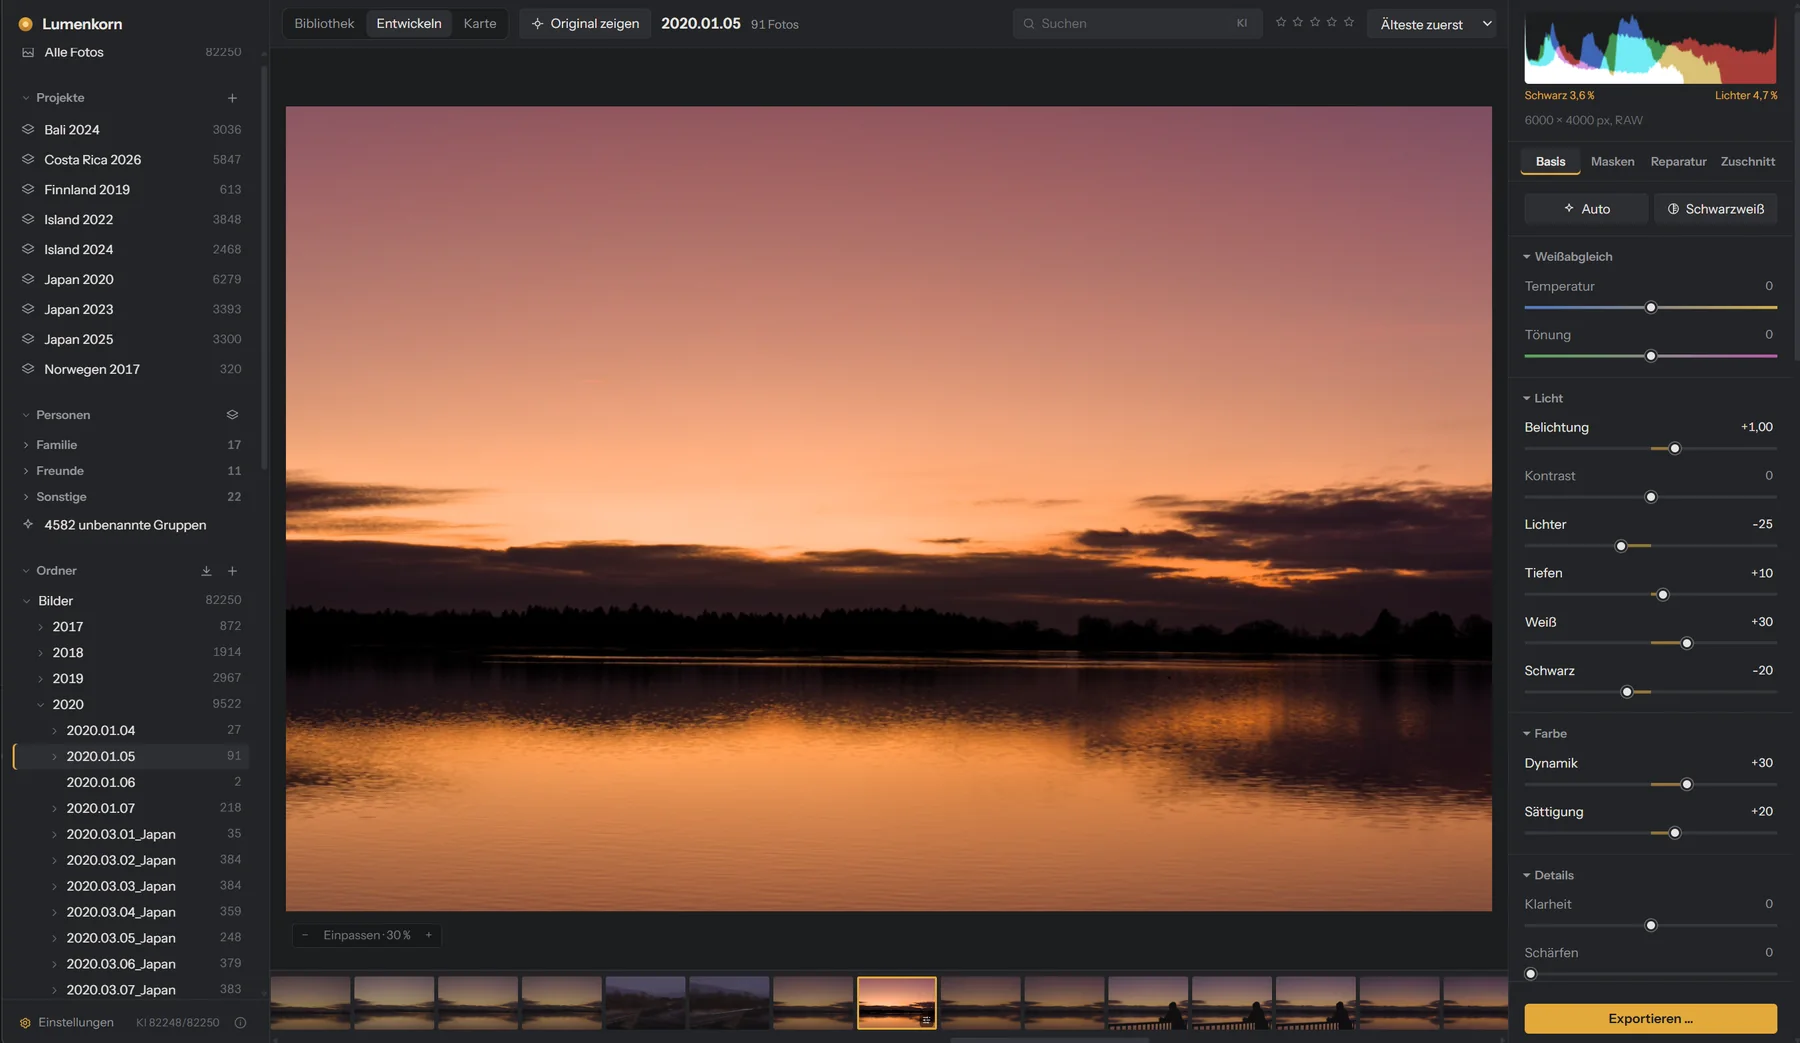Image resolution: width=1800 pixels, height=1043 pixels.
Task: Set rating with the first star
Action: tap(1281, 22)
